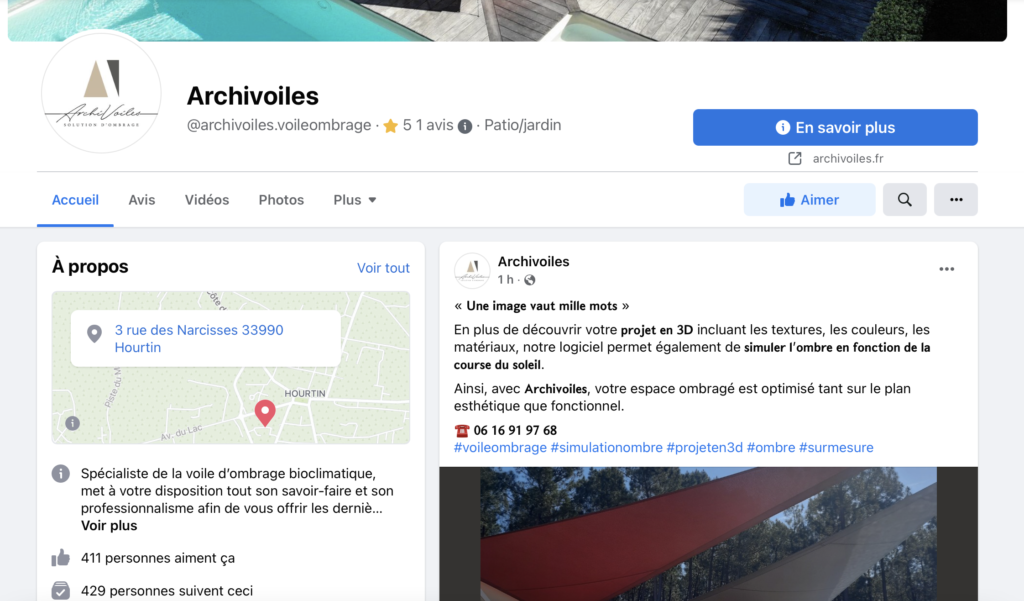Click the map info icon
The height and width of the screenshot is (601, 1024).
tap(72, 423)
